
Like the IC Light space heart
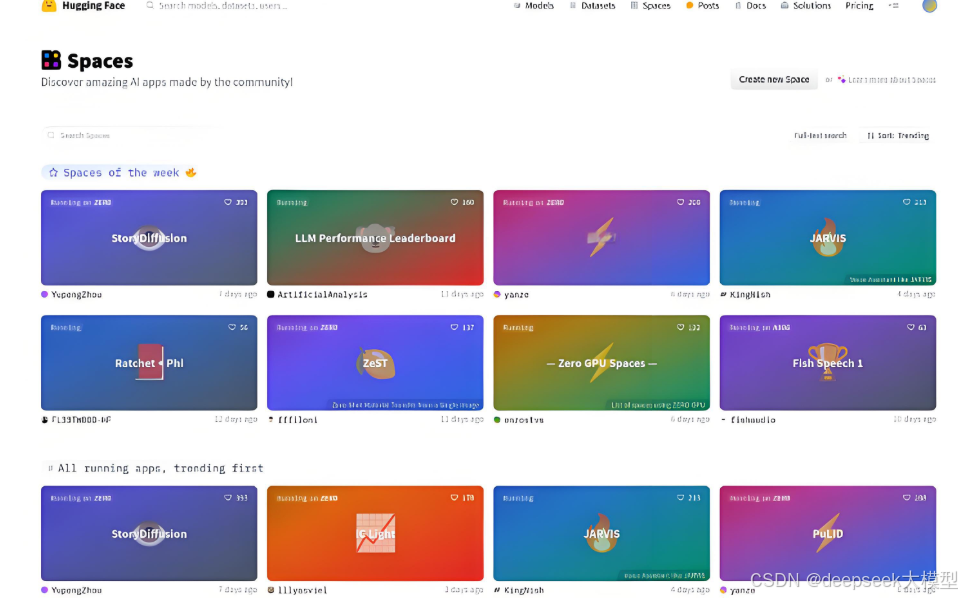pos(454,498)
